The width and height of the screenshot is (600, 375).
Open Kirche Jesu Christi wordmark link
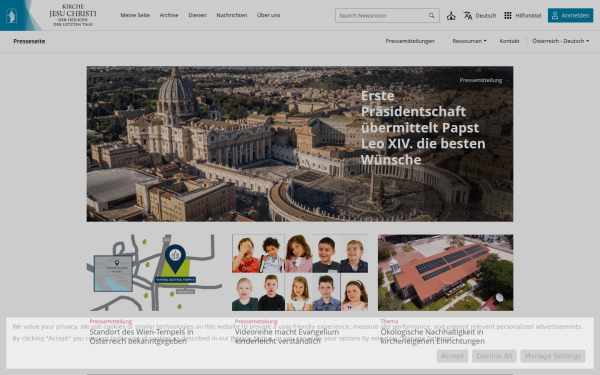[x=73, y=15]
